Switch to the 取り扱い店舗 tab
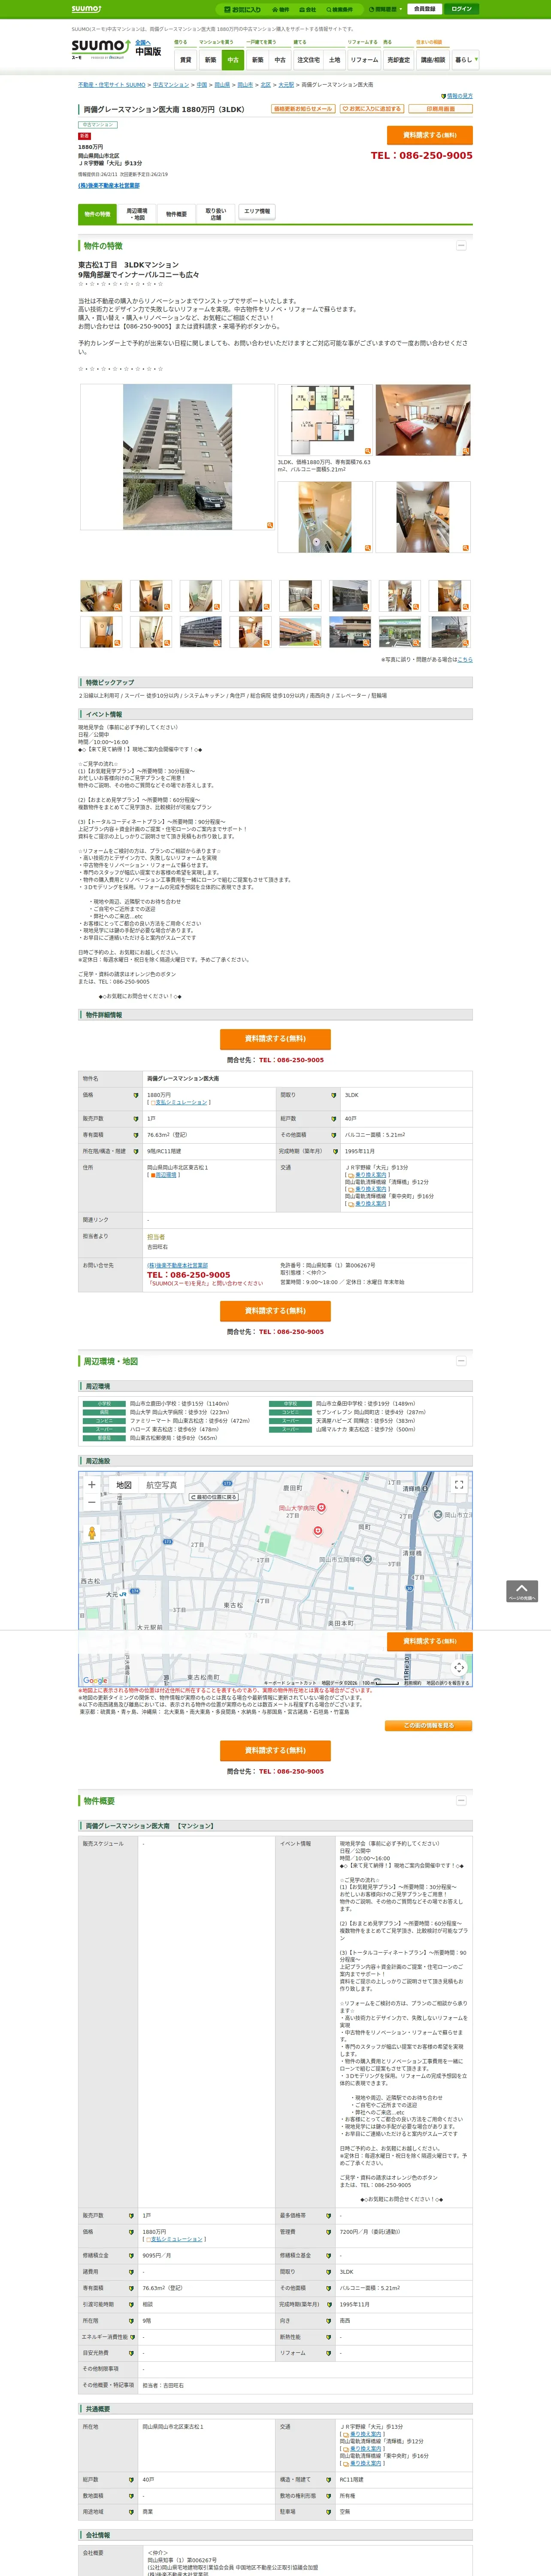The image size is (551, 2576). coord(216,214)
